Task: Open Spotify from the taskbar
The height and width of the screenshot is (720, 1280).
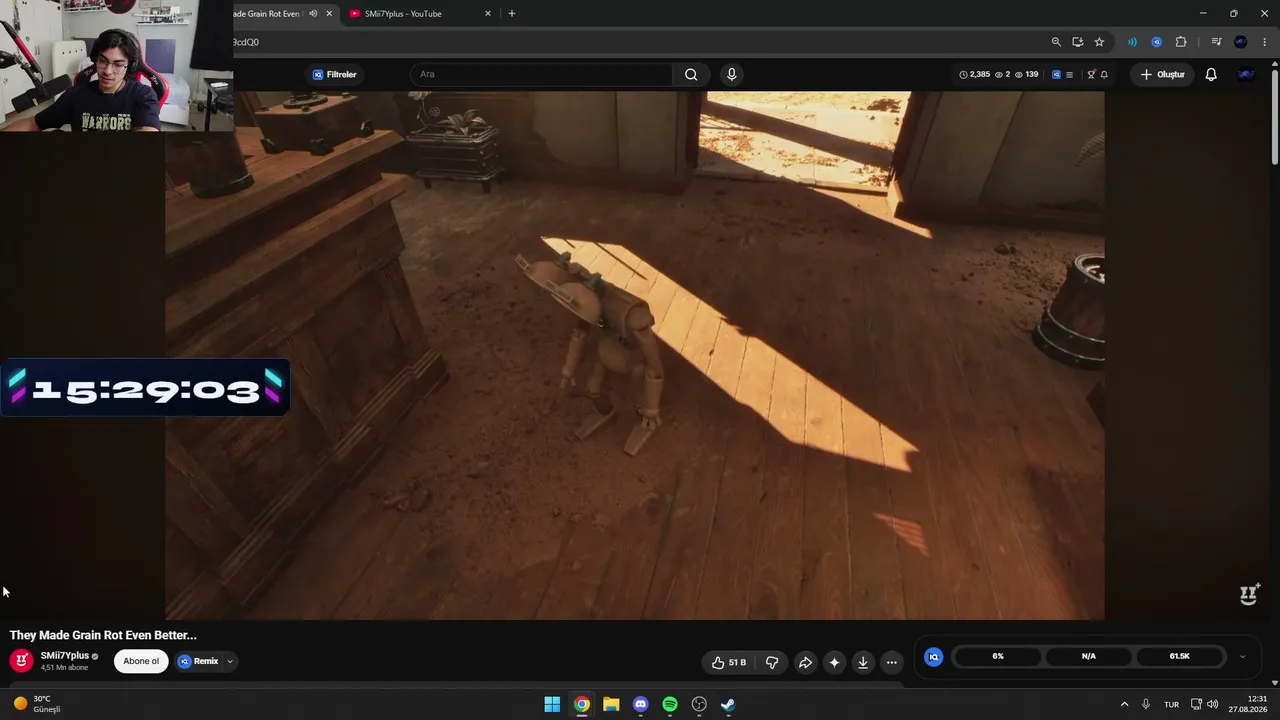Action: pyautogui.click(x=670, y=704)
